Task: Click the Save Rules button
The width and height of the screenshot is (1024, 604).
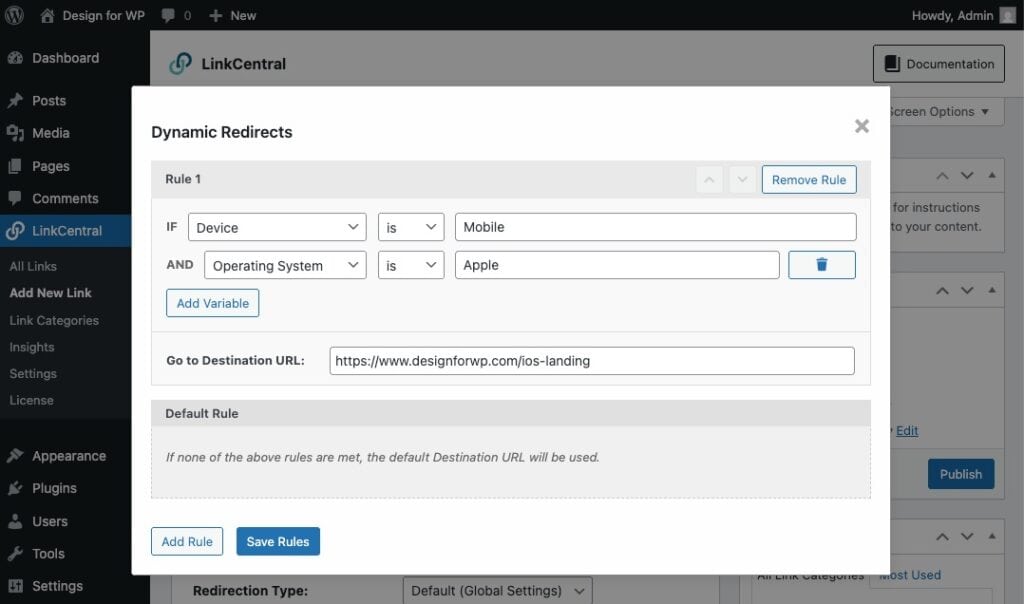Action: [x=278, y=541]
